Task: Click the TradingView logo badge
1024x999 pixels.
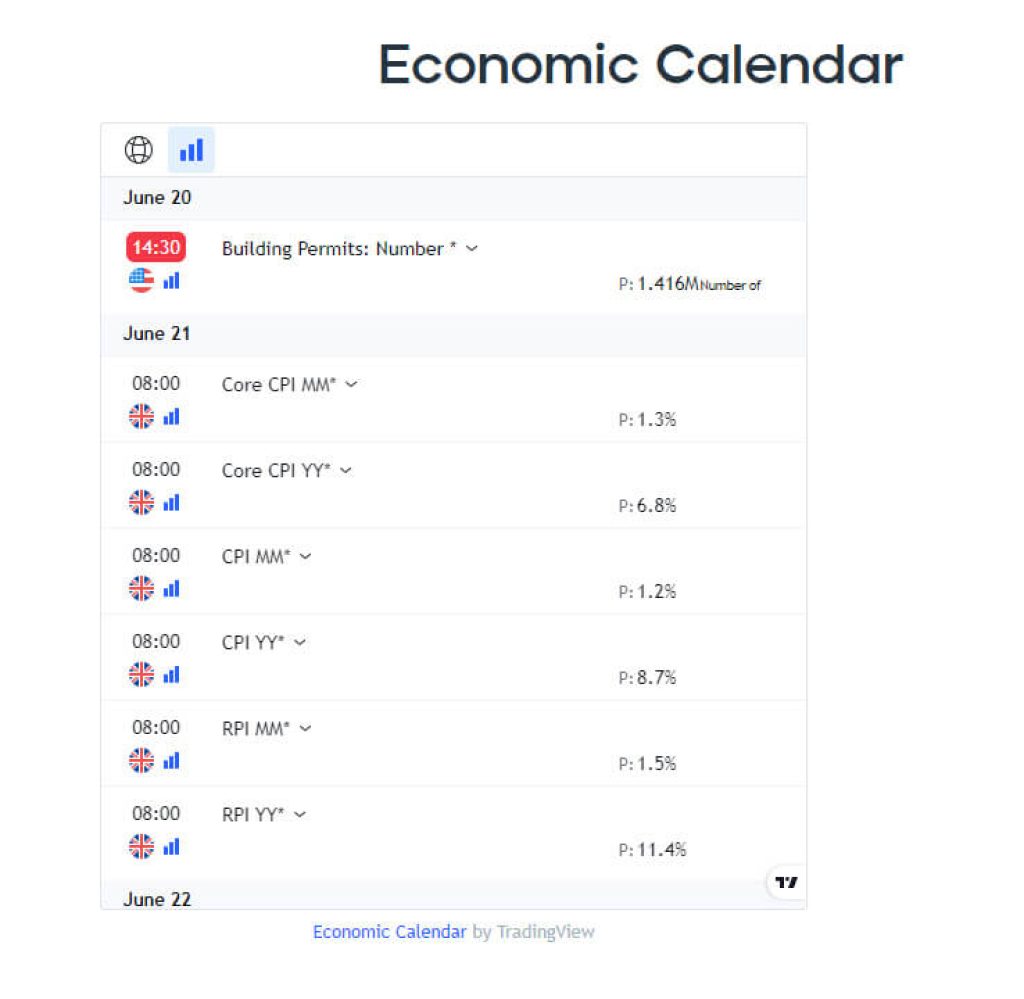Action: (x=787, y=882)
